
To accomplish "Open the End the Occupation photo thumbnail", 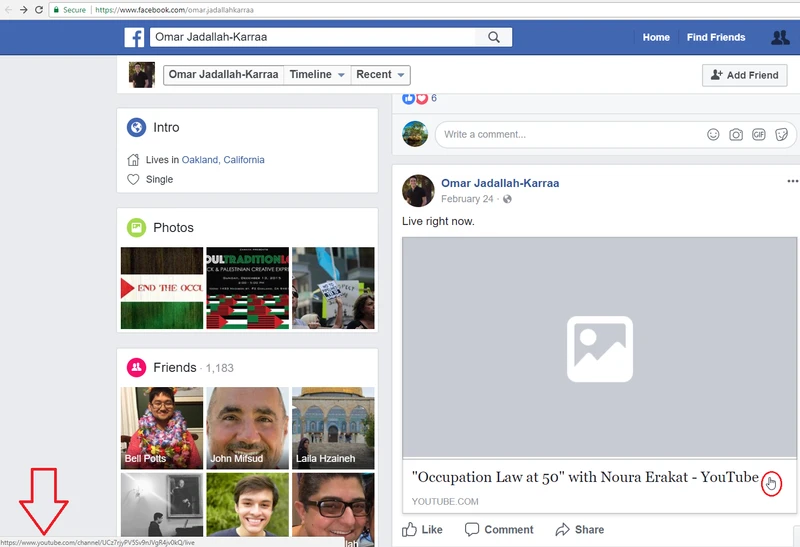I will pyautogui.click(x=162, y=288).
